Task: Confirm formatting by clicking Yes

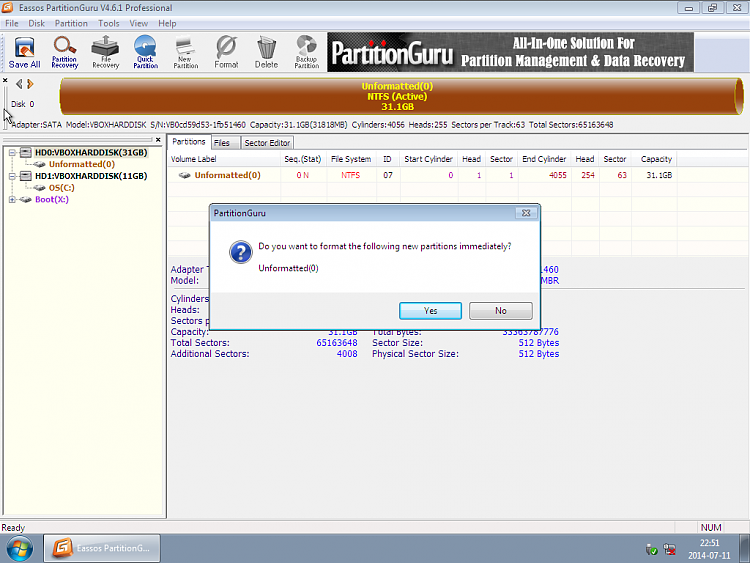Action: (x=430, y=311)
